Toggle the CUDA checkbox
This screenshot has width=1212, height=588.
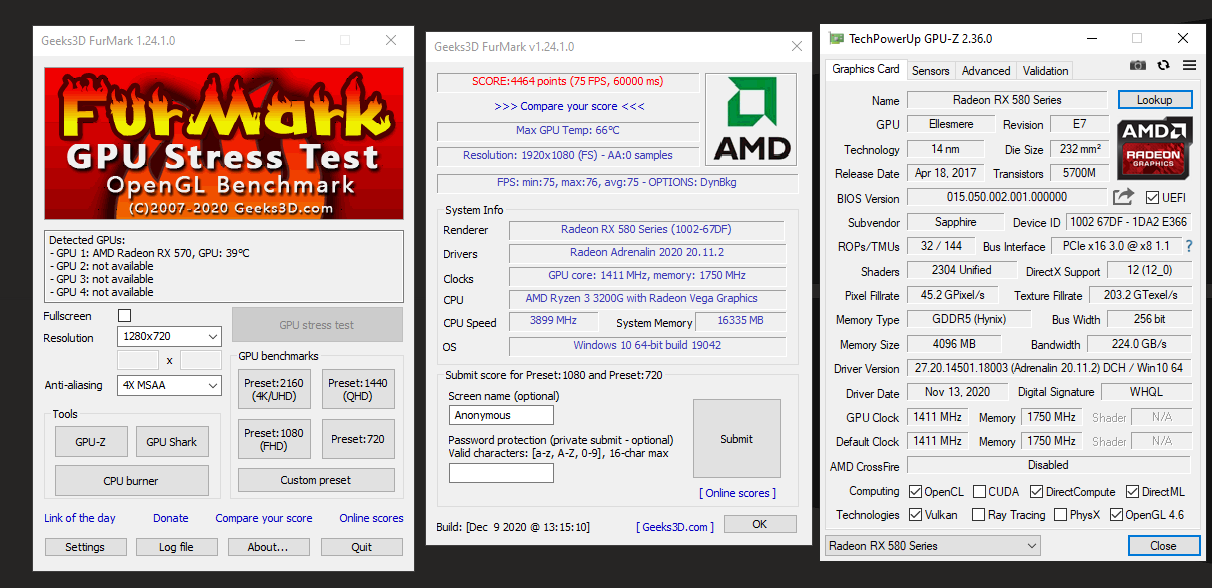coord(978,492)
